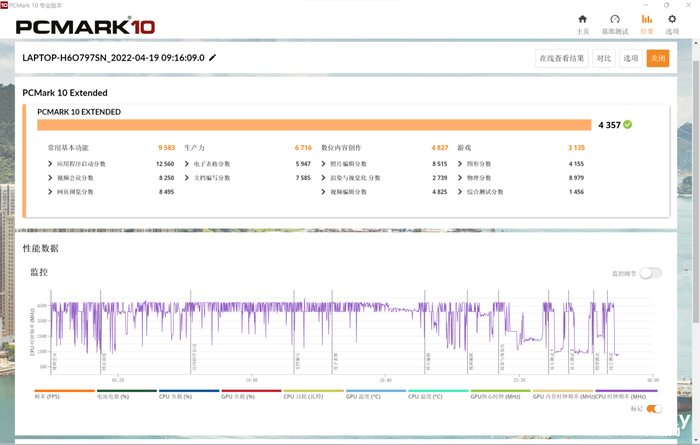The height and width of the screenshot is (445, 700).
Task: Expand 应用程序启动分数 row
Action: [50, 164]
